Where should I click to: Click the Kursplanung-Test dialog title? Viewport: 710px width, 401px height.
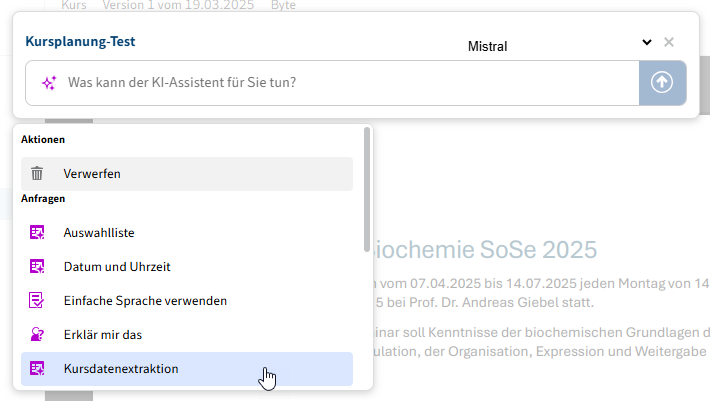coord(80,41)
